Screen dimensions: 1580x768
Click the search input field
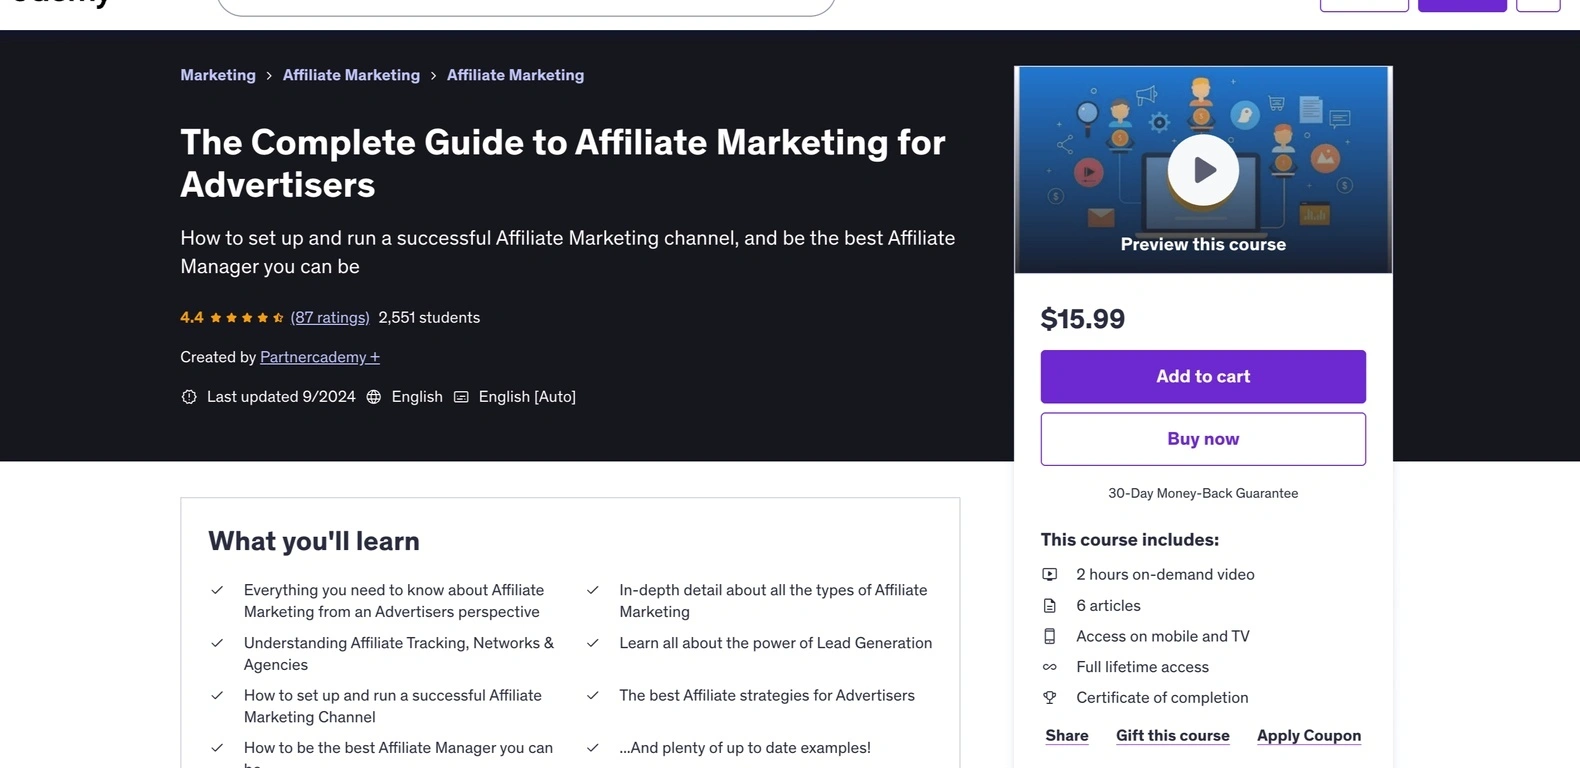[526, 6]
